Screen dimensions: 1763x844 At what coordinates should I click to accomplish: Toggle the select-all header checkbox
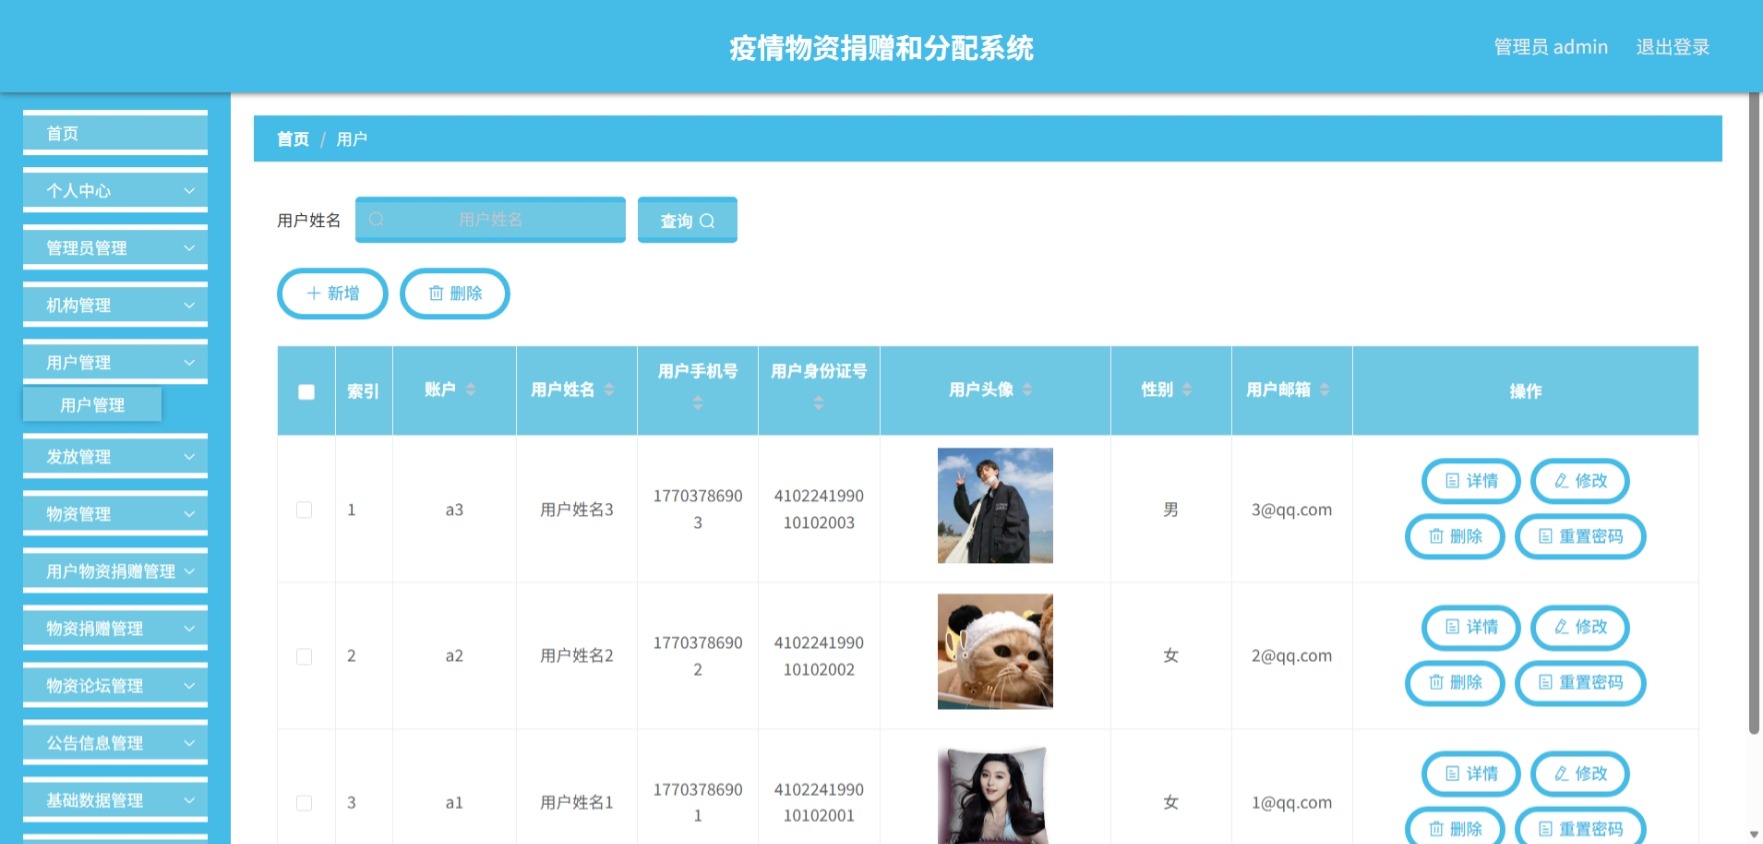point(306,392)
